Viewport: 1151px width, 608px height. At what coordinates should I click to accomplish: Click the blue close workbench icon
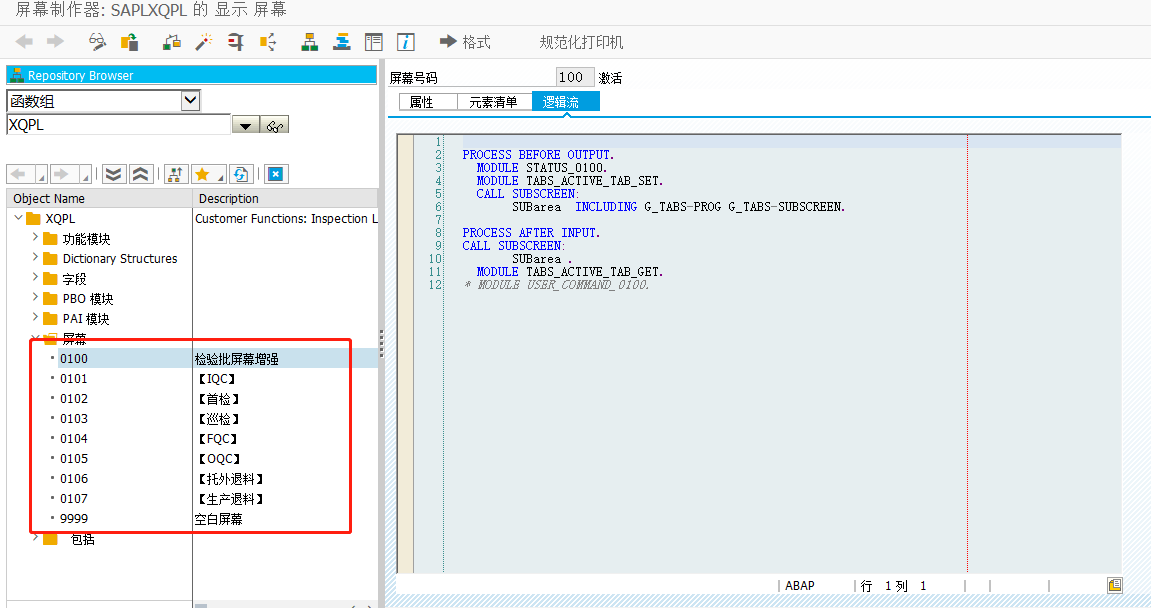click(275, 173)
